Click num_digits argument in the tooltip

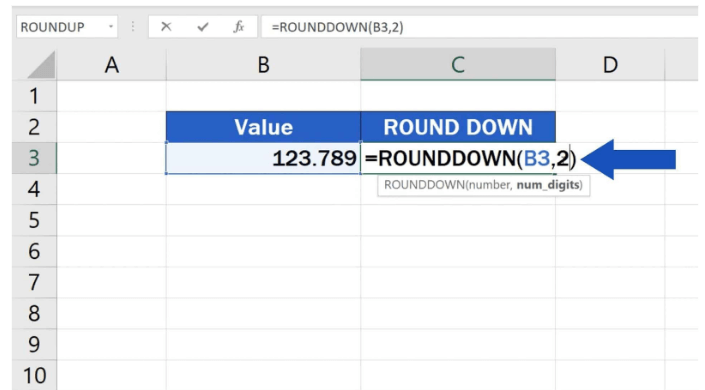[x=548, y=185]
